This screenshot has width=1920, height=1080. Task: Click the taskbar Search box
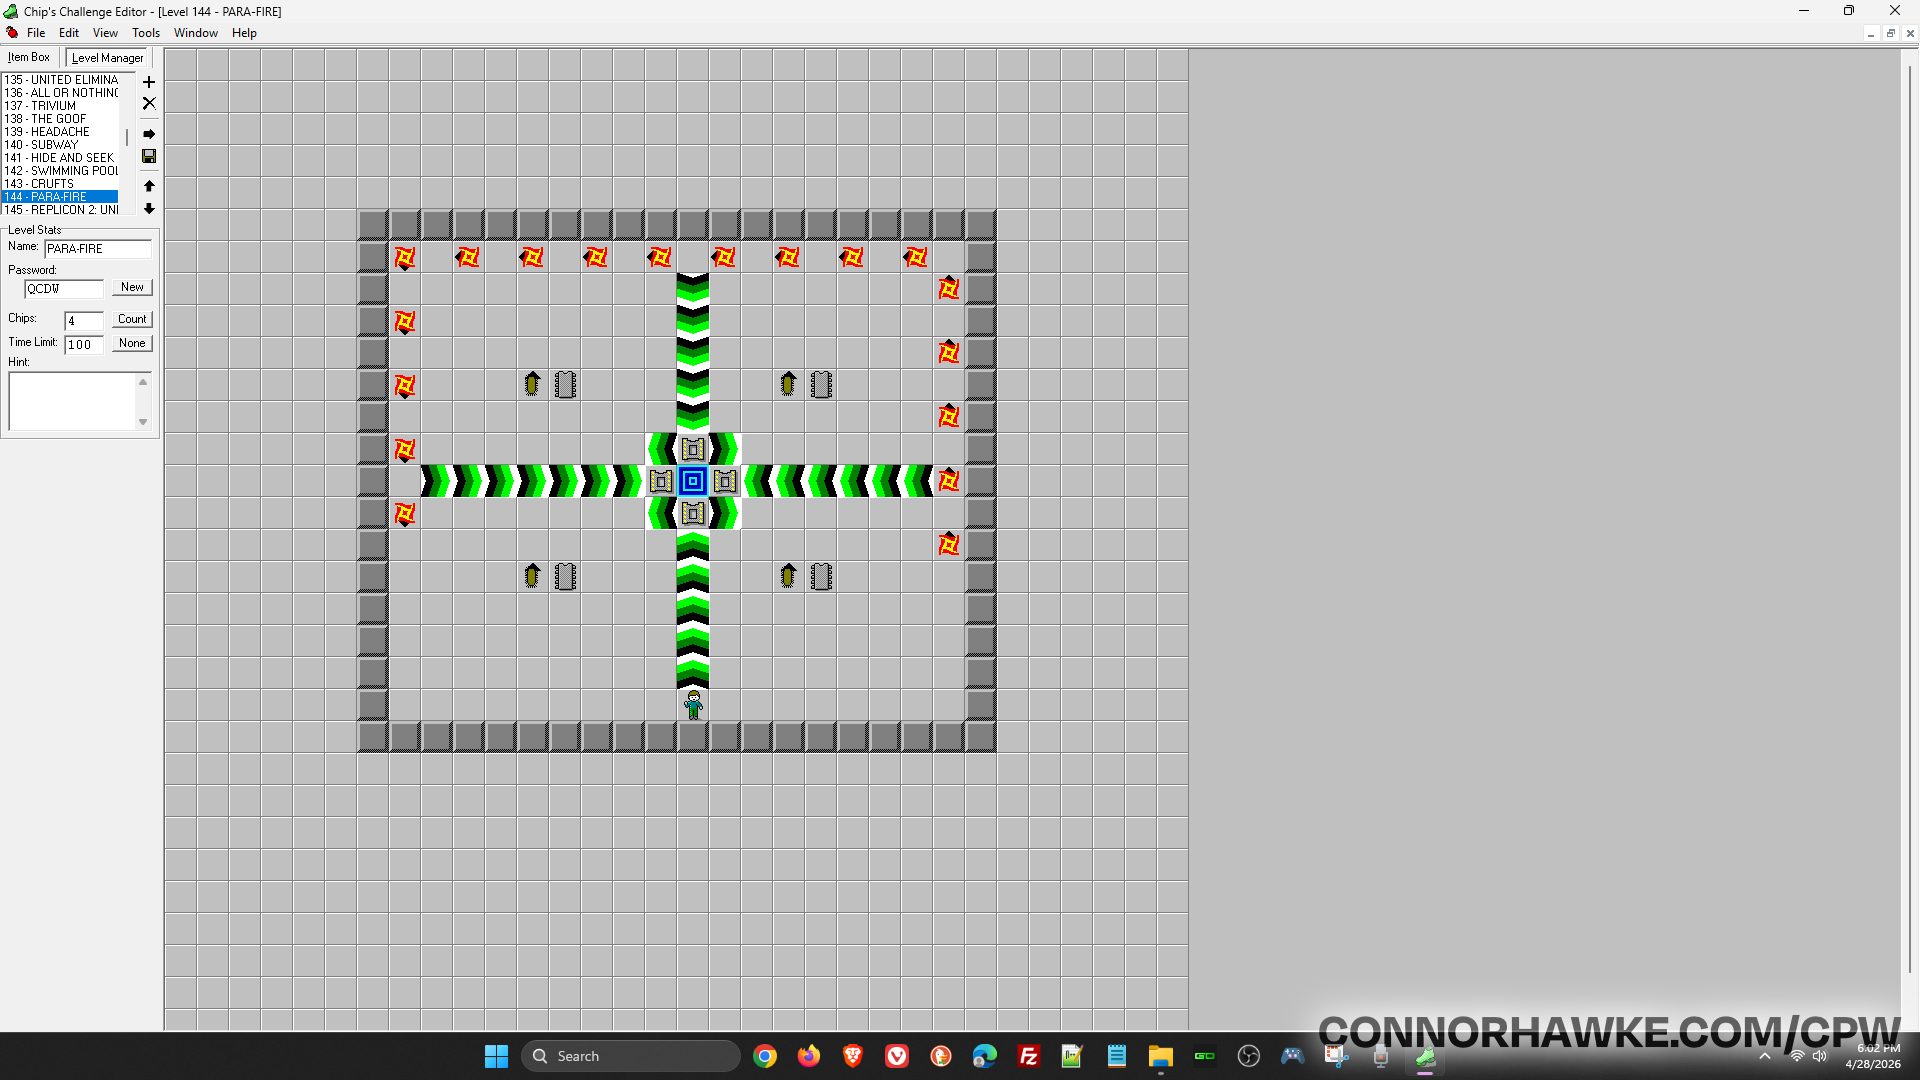pyautogui.click(x=631, y=1056)
